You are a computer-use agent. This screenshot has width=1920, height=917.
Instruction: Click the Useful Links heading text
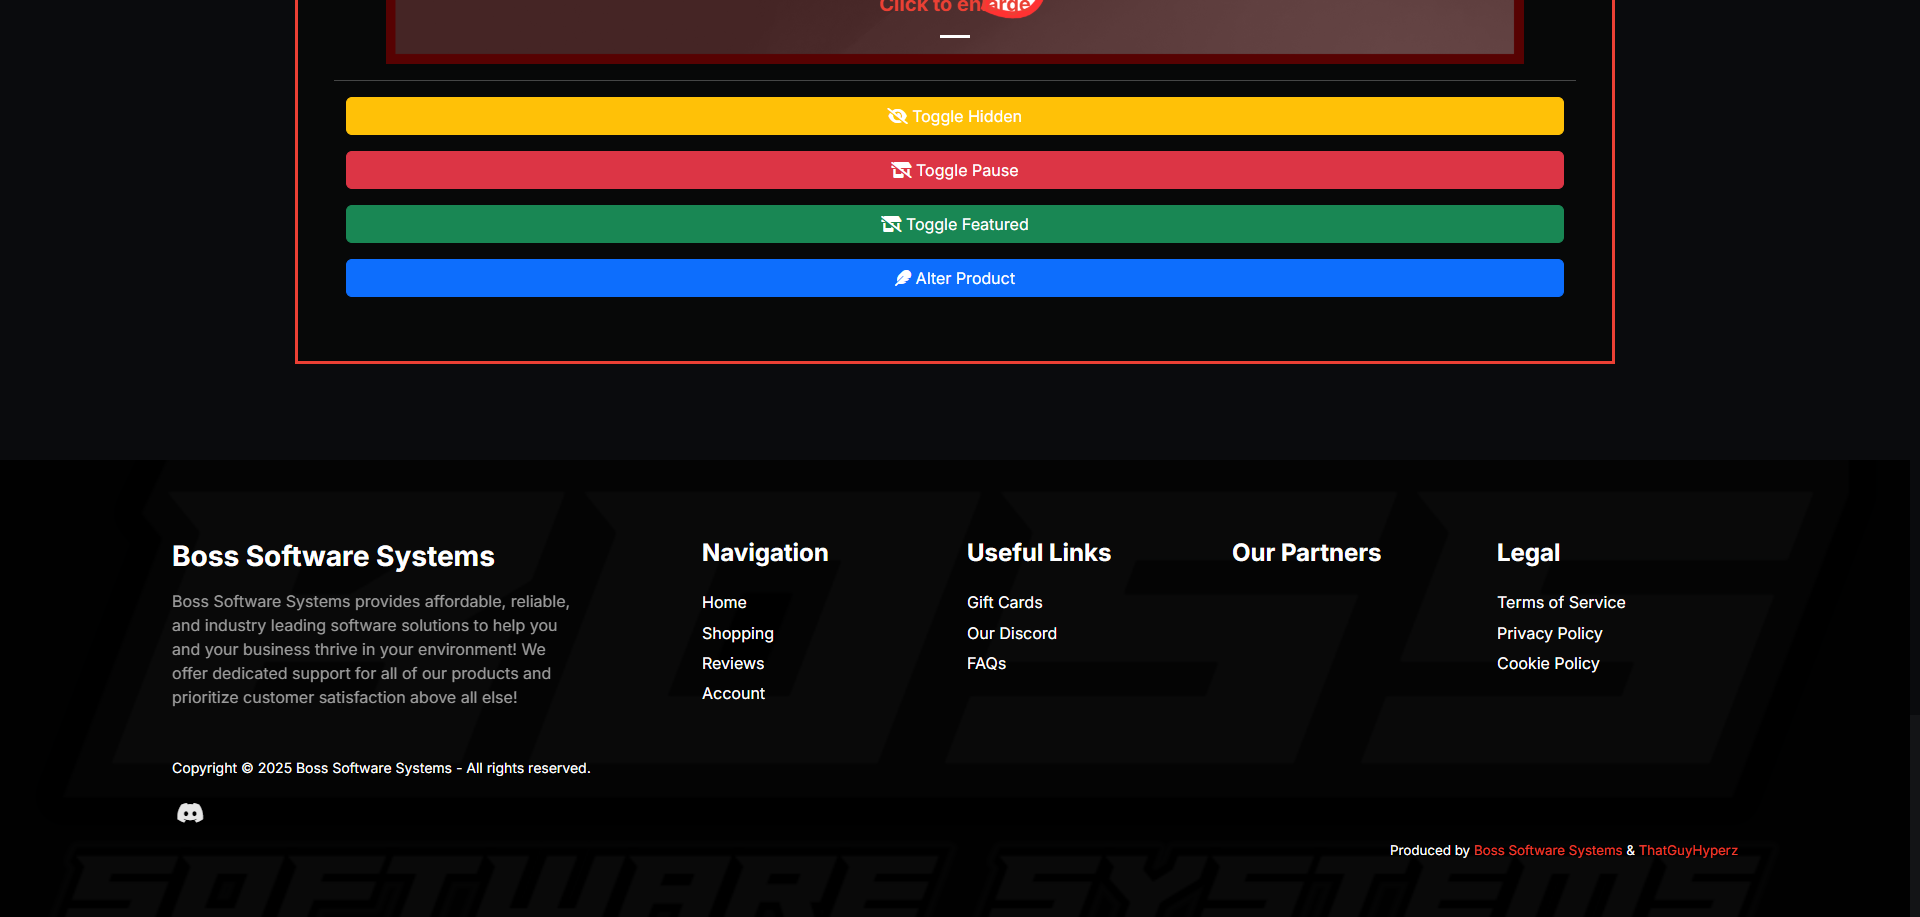[1039, 552]
